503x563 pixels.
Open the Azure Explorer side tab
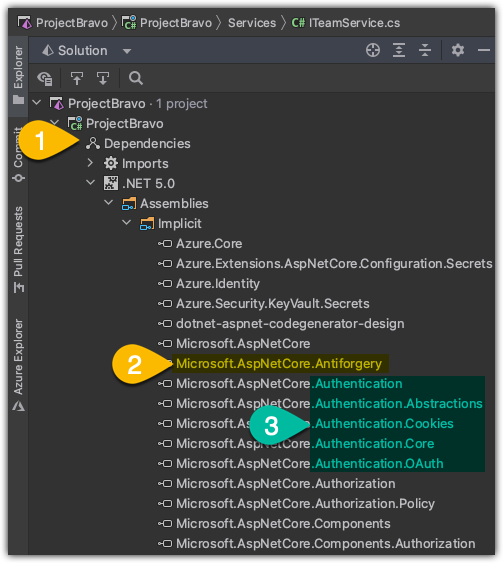(x=18, y=364)
